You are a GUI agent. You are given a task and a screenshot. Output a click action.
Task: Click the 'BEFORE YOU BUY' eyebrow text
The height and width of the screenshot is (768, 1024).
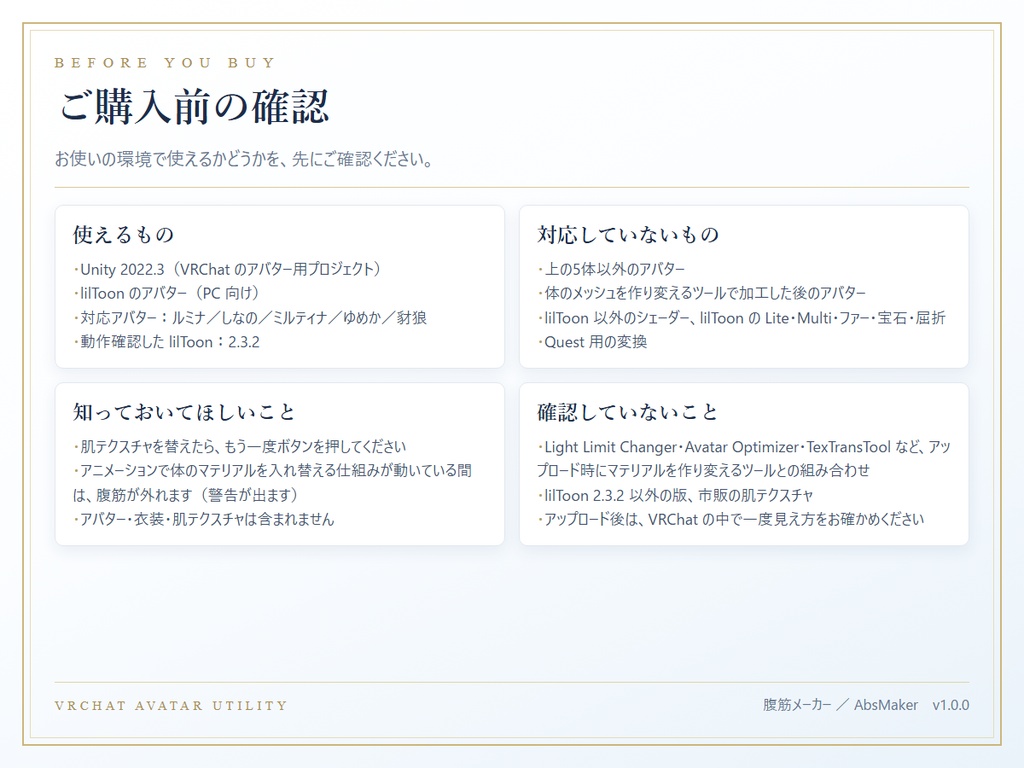pyautogui.click(x=165, y=63)
